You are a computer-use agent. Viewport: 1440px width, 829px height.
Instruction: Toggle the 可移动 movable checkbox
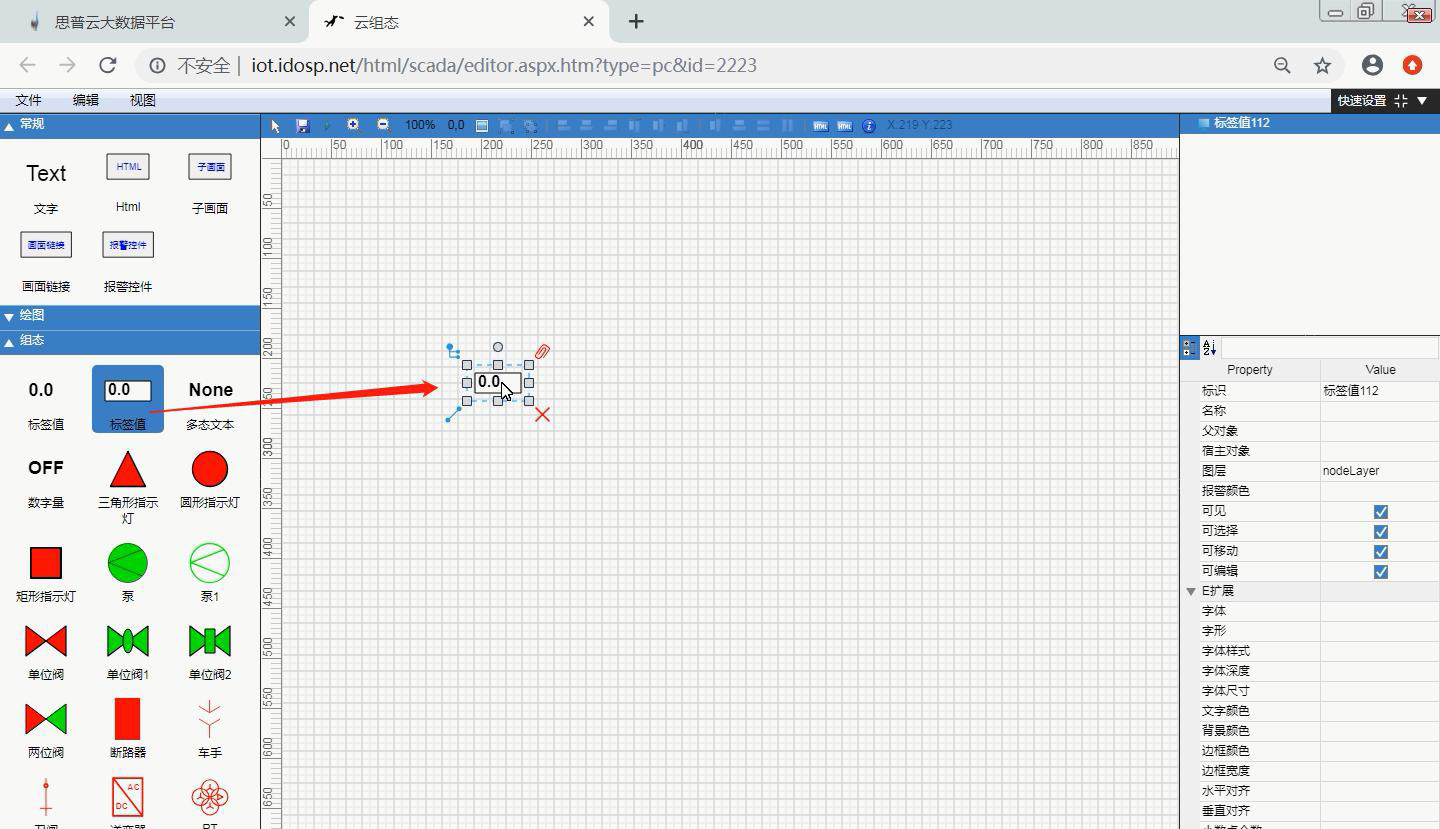[1380, 551]
